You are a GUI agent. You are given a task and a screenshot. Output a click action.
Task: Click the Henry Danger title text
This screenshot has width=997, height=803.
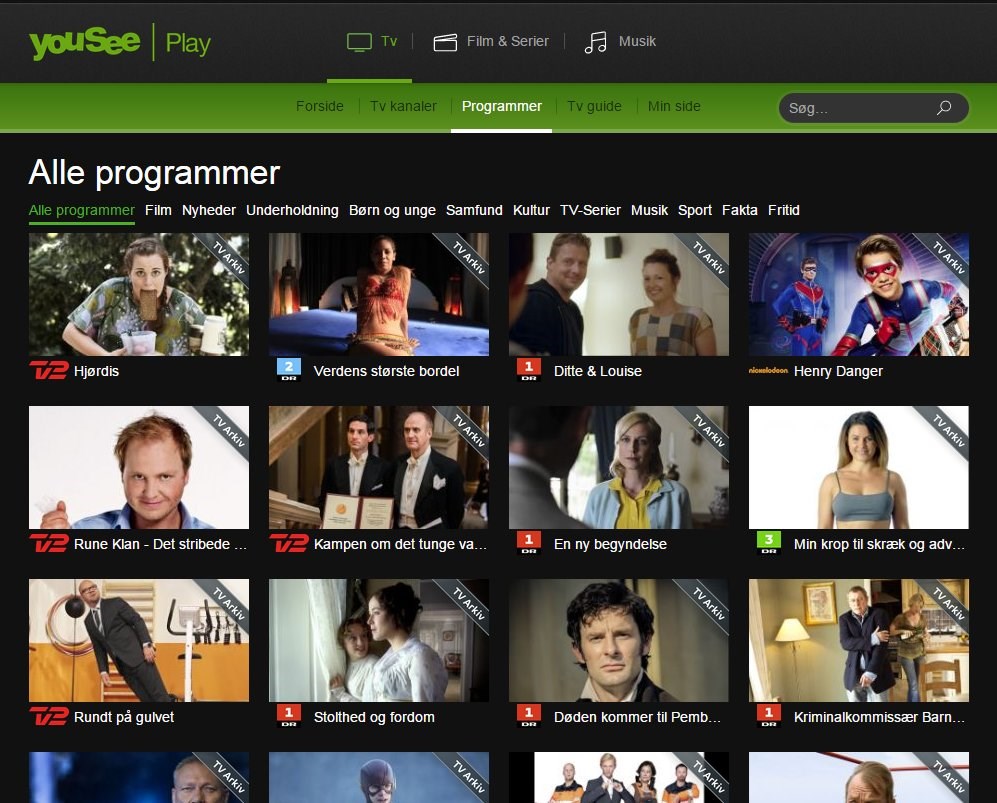click(838, 371)
